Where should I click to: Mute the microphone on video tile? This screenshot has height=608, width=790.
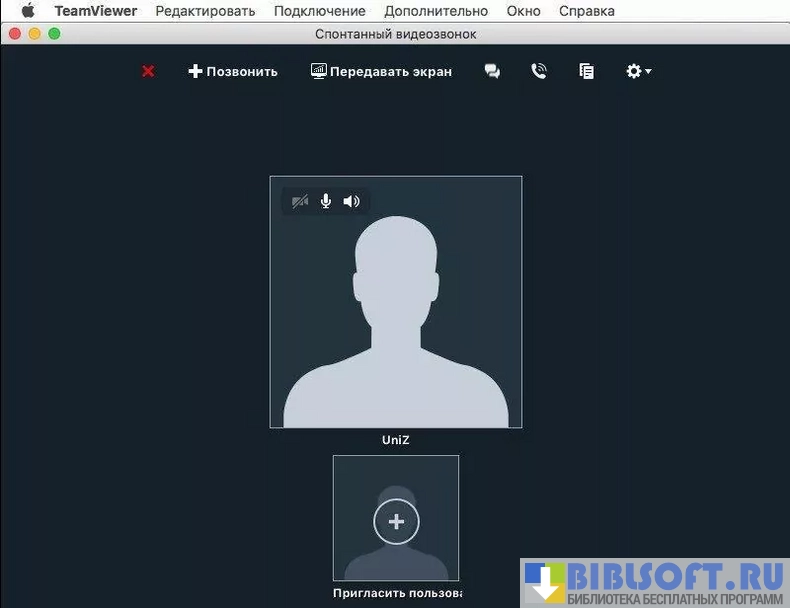tap(326, 201)
